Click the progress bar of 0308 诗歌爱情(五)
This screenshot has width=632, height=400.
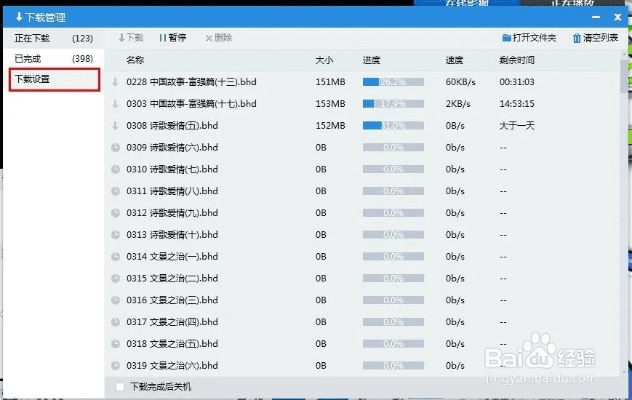click(x=393, y=126)
